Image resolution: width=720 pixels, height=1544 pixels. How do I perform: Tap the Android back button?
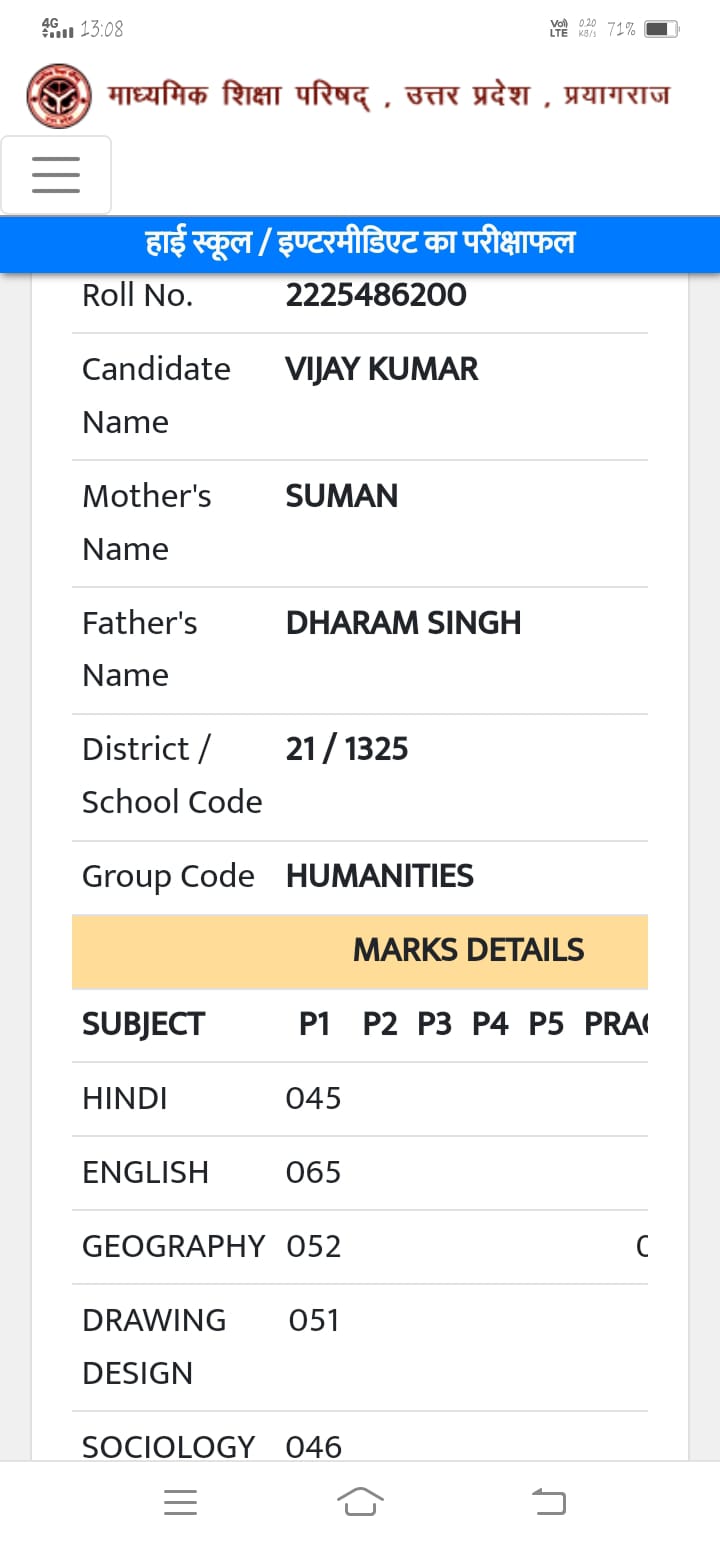(x=548, y=1501)
